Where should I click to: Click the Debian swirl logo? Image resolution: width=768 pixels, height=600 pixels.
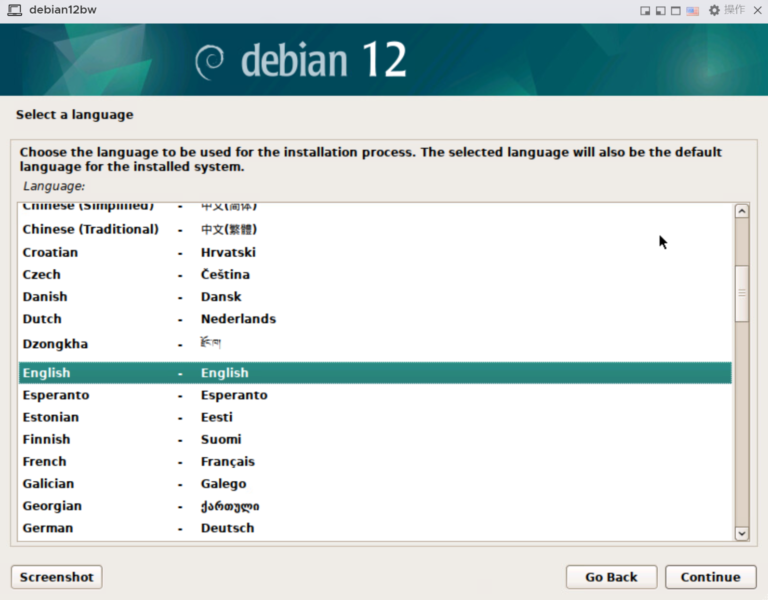pyautogui.click(x=210, y=62)
